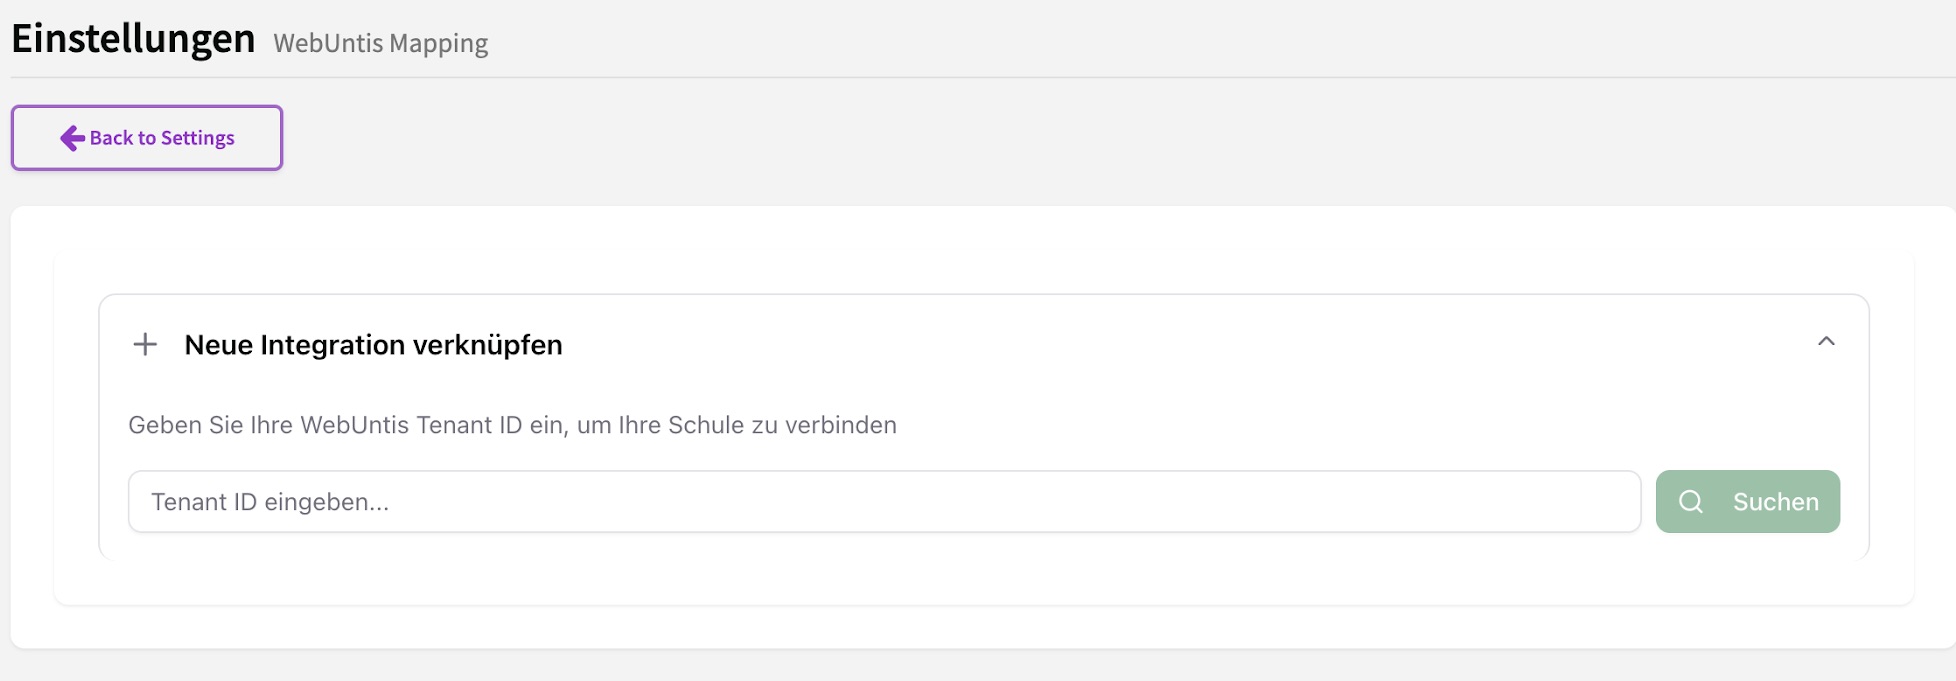
Task: Click the left arrow icon on Back button
Action: click(x=72, y=138)
